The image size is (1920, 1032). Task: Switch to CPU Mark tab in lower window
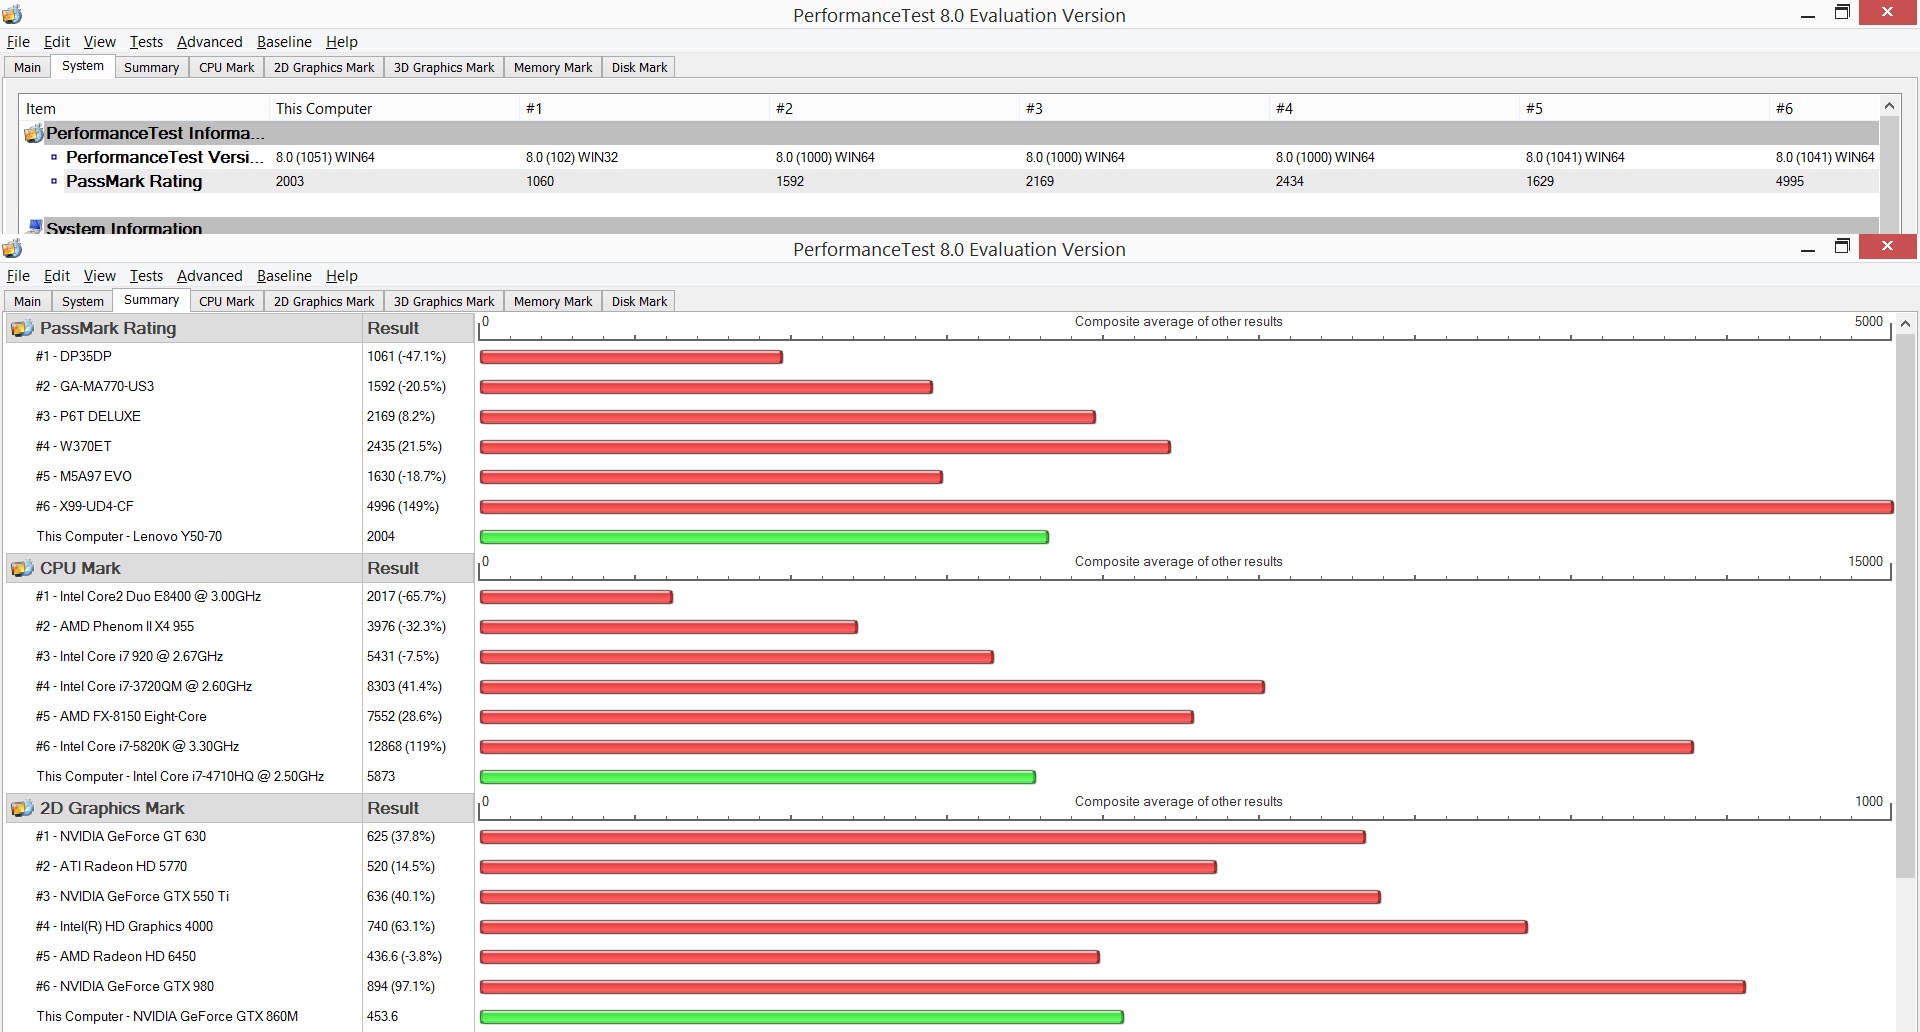click(226, 301)
